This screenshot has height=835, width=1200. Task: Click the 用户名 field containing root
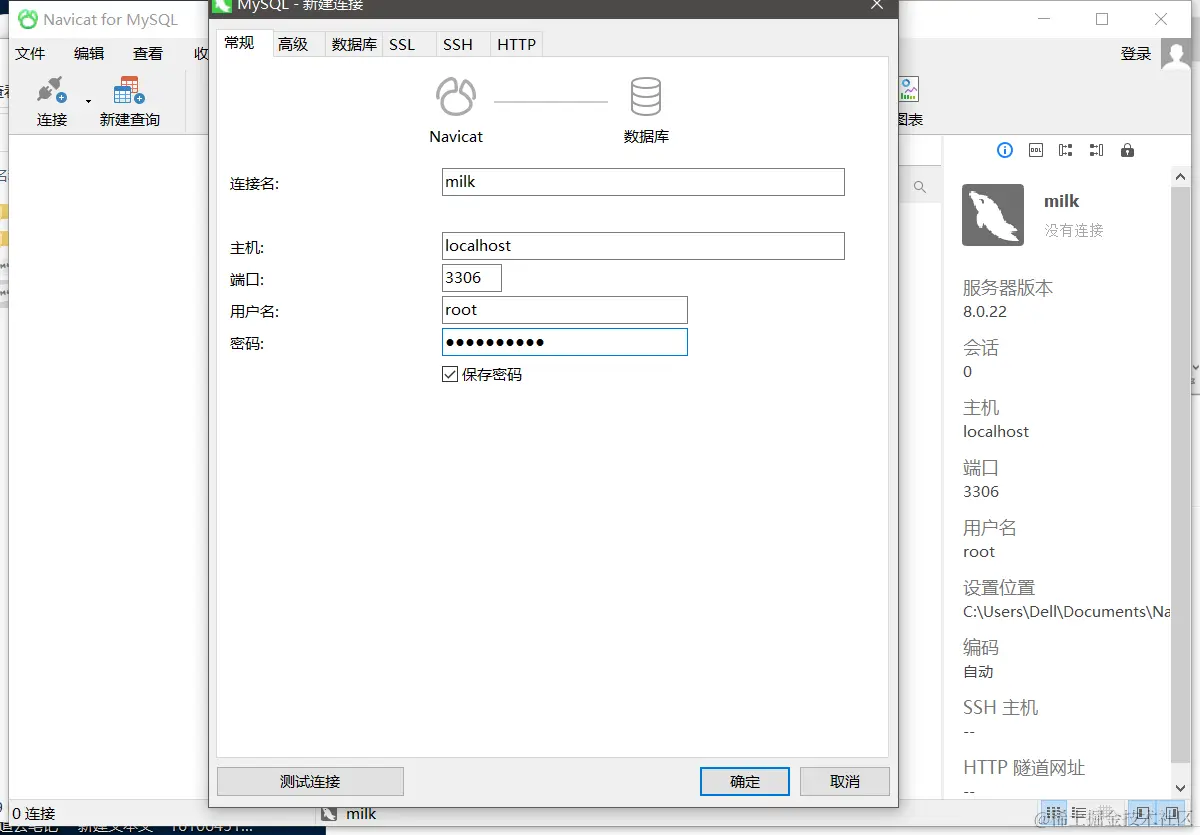565,310
